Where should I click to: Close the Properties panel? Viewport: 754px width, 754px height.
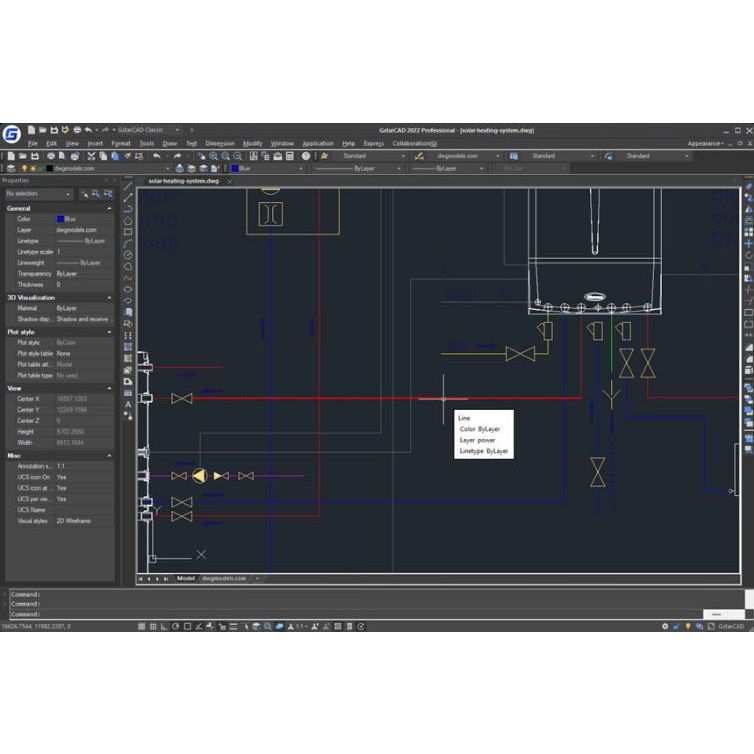click(x=114, y=180)
